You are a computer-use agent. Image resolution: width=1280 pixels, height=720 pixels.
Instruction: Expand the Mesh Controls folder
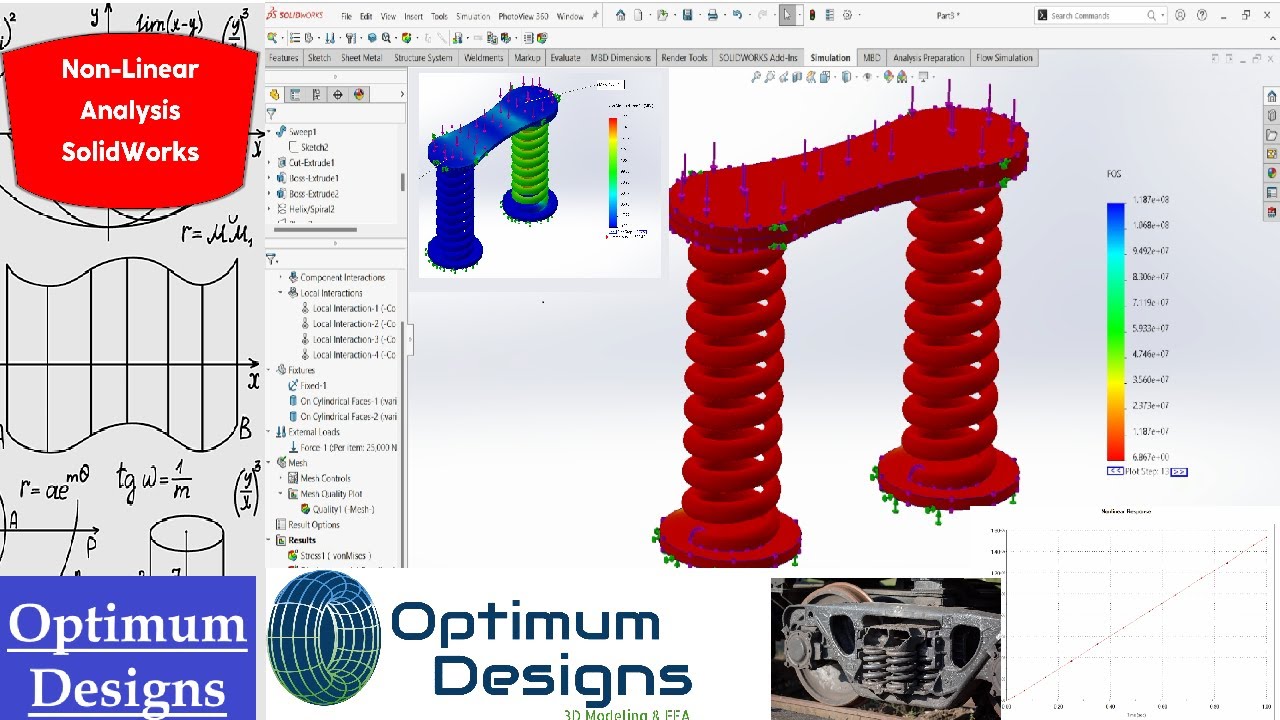281,478
